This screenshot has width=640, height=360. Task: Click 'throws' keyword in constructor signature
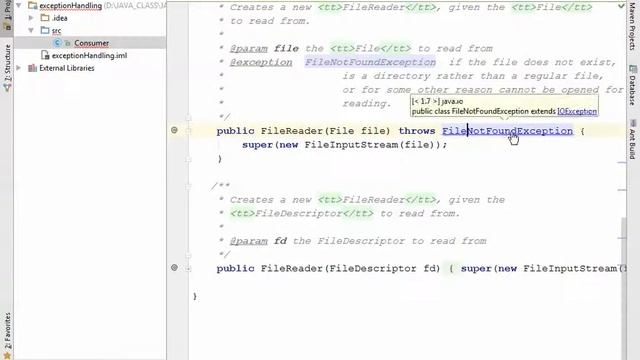click(417, 131)
